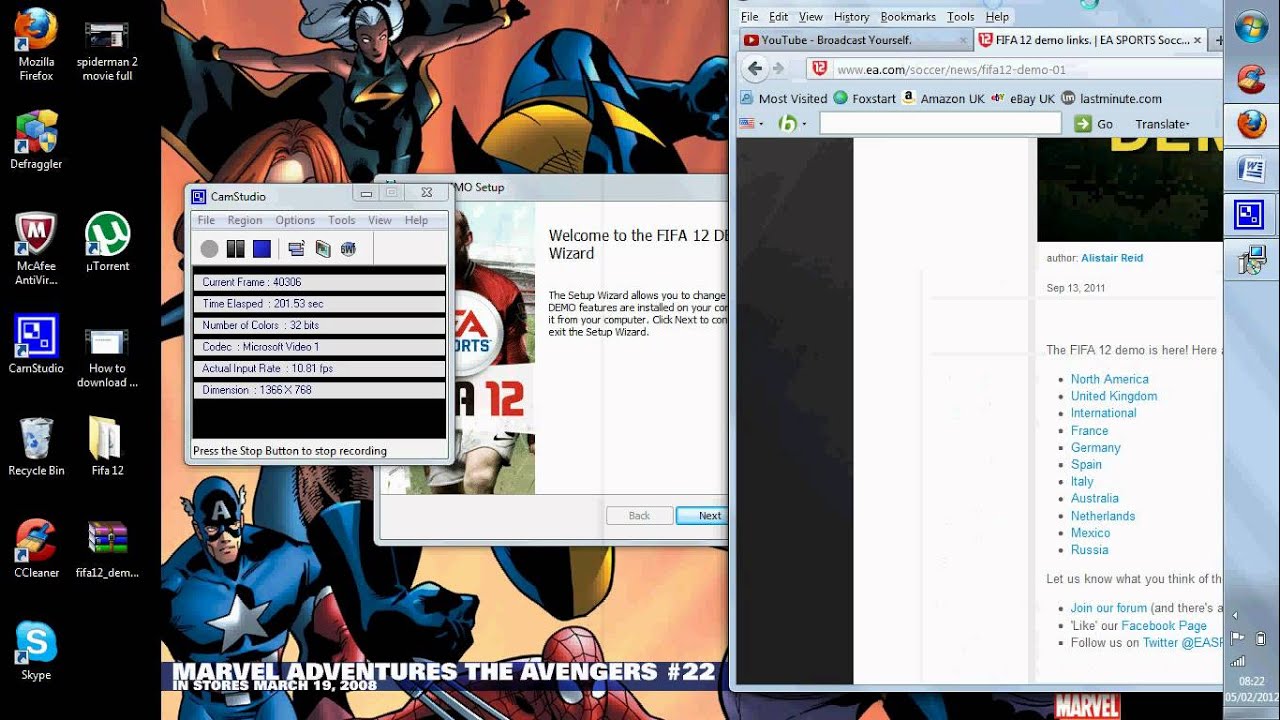Open µTorrent desktop icon
1280x720 pixels.
click(x=107, y=241)
